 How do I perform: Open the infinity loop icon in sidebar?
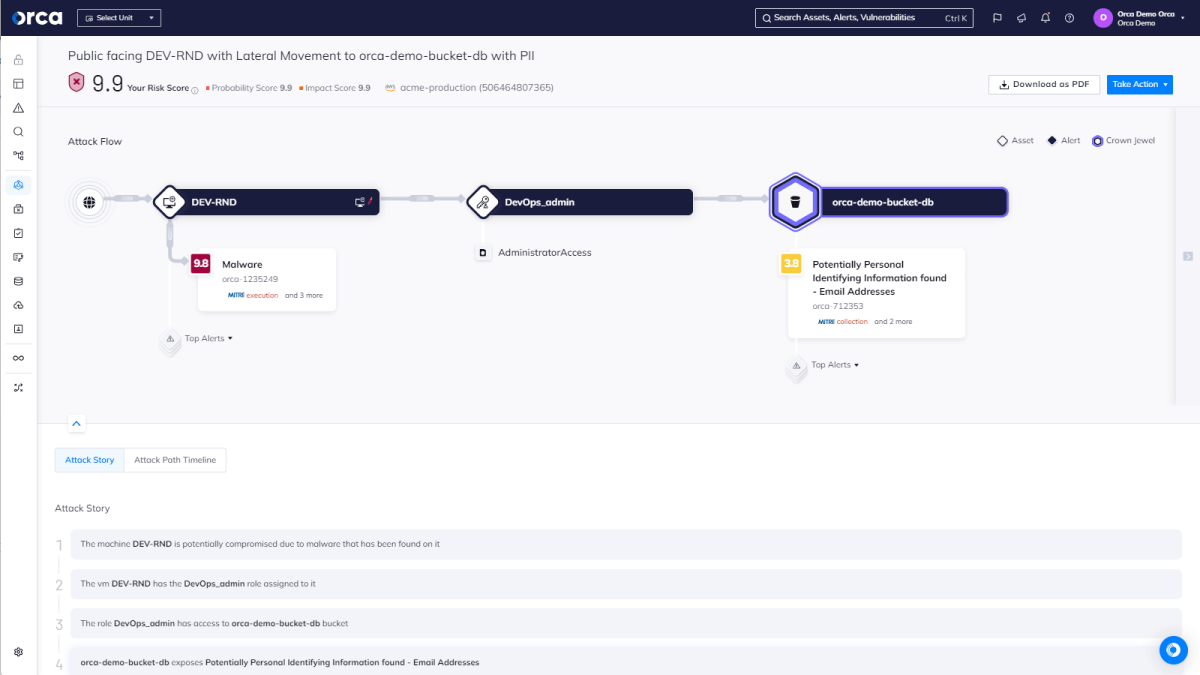[18, 358]
